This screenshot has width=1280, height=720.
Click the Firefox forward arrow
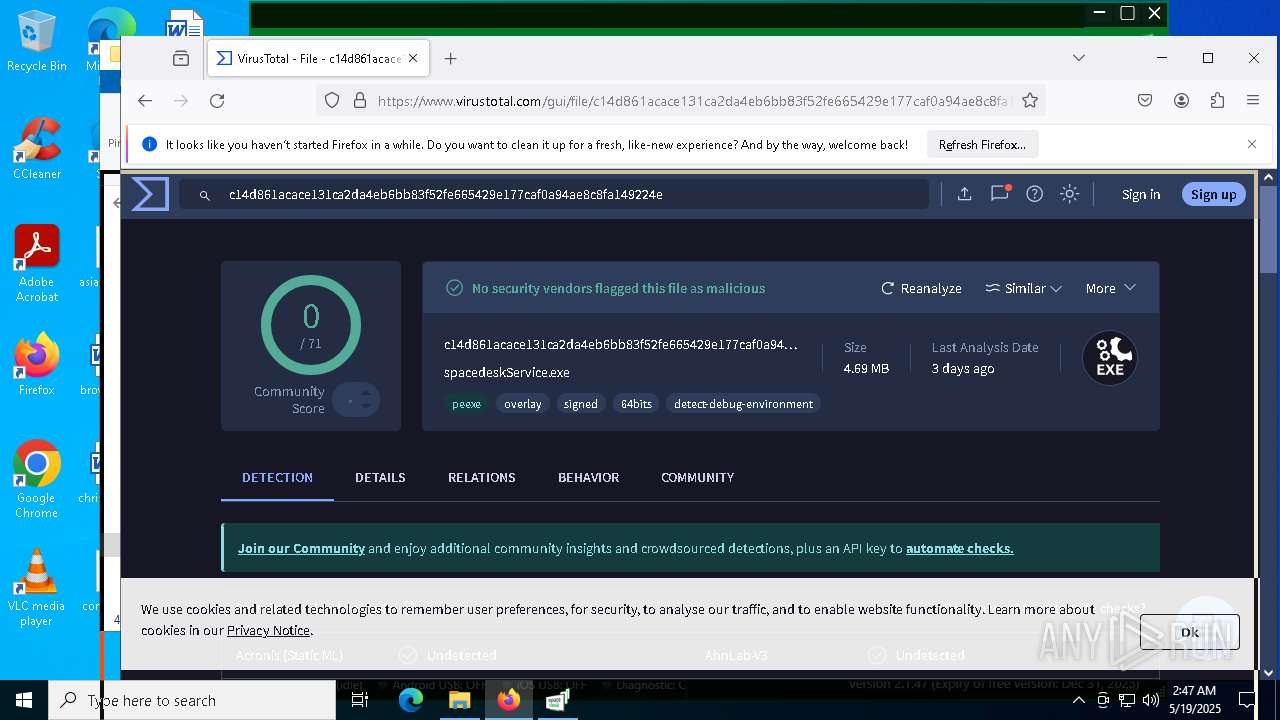(x=181, y=100)
